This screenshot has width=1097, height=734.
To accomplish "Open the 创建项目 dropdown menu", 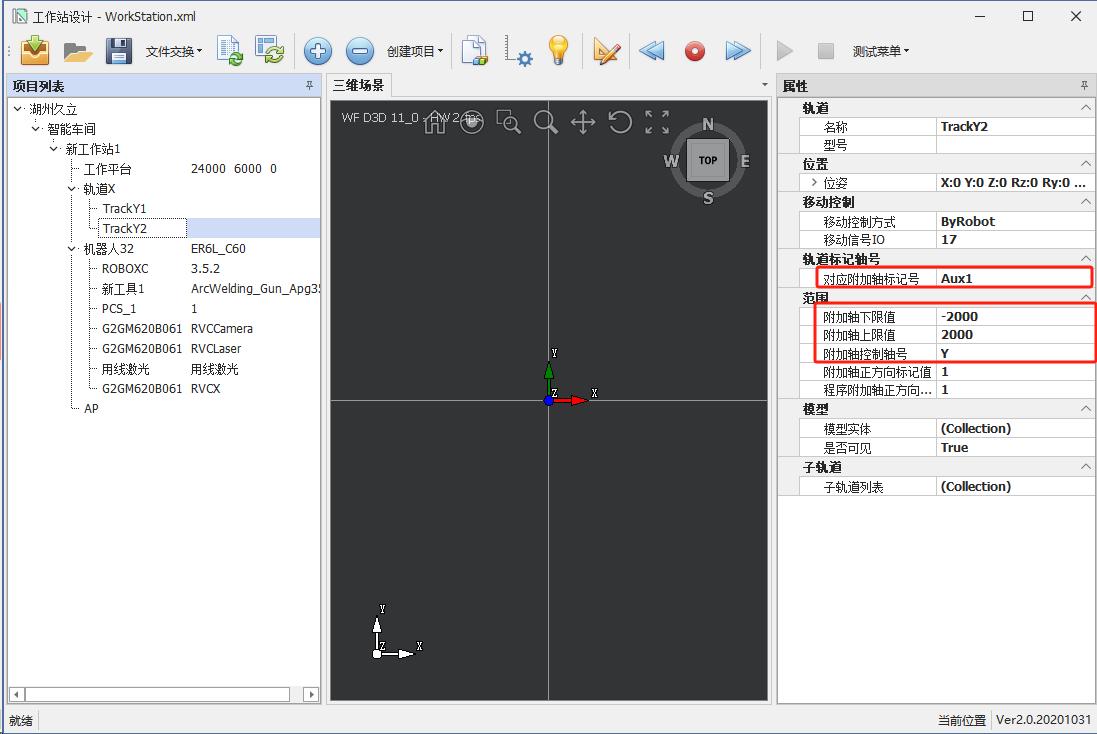I will click(x=414, y=51).
